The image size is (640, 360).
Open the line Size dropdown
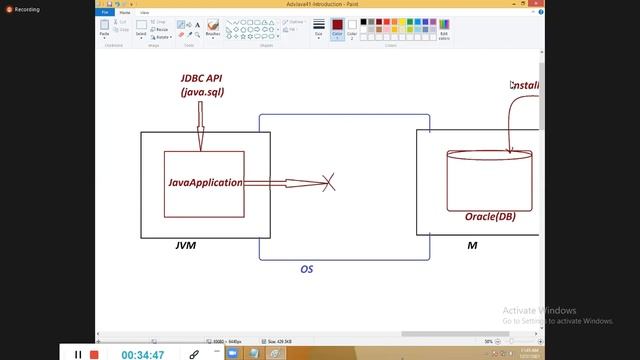[319, 29]
